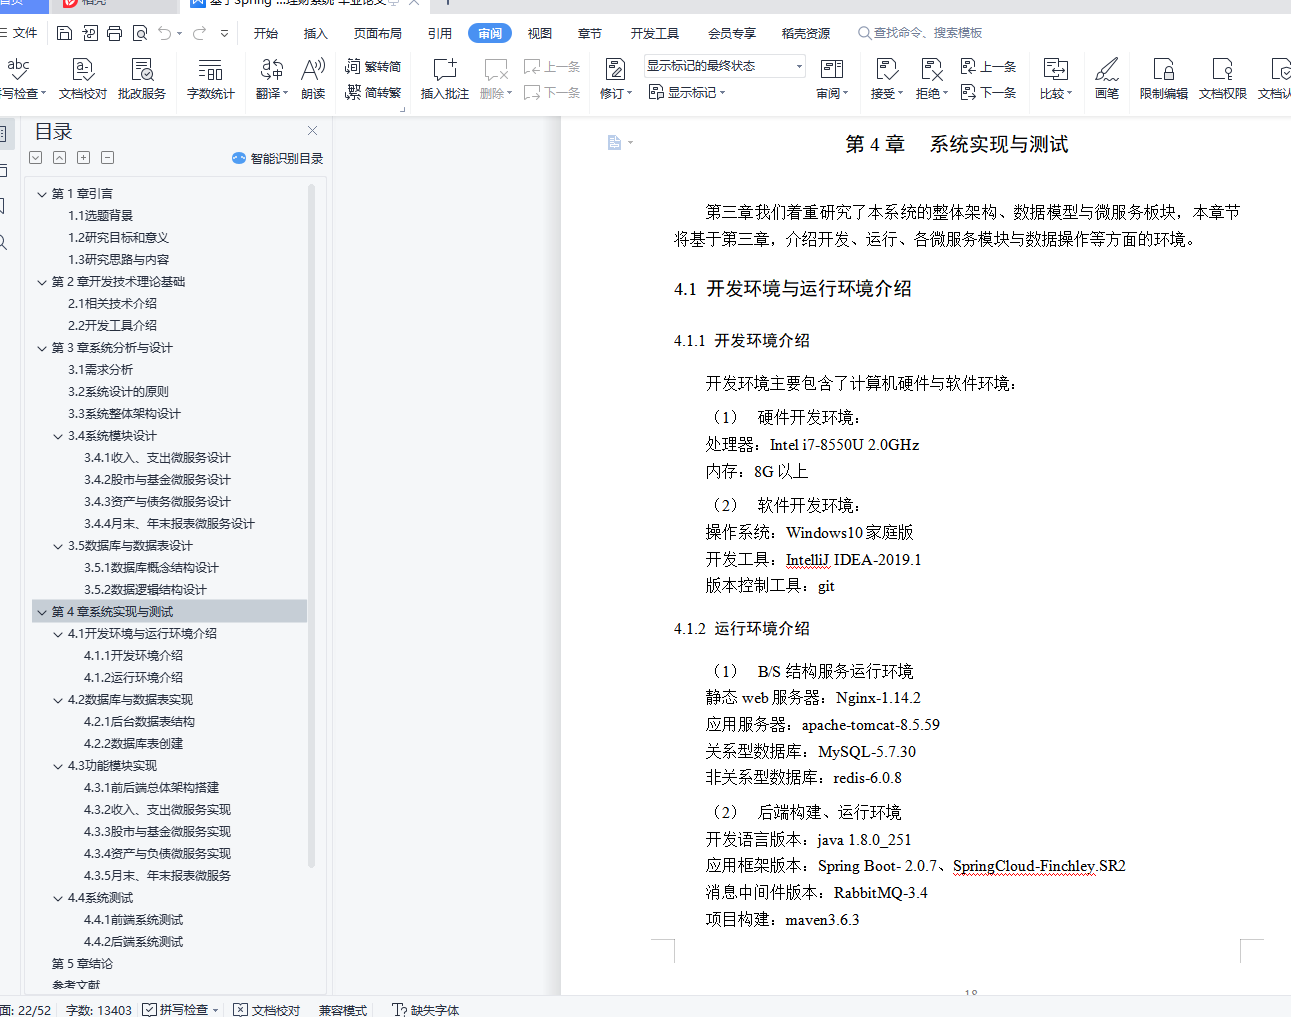Viewport: 1291px width, 1017px height.
Task: Collapse all outline levels with the minus box icon
Action: tap(108, 158)
